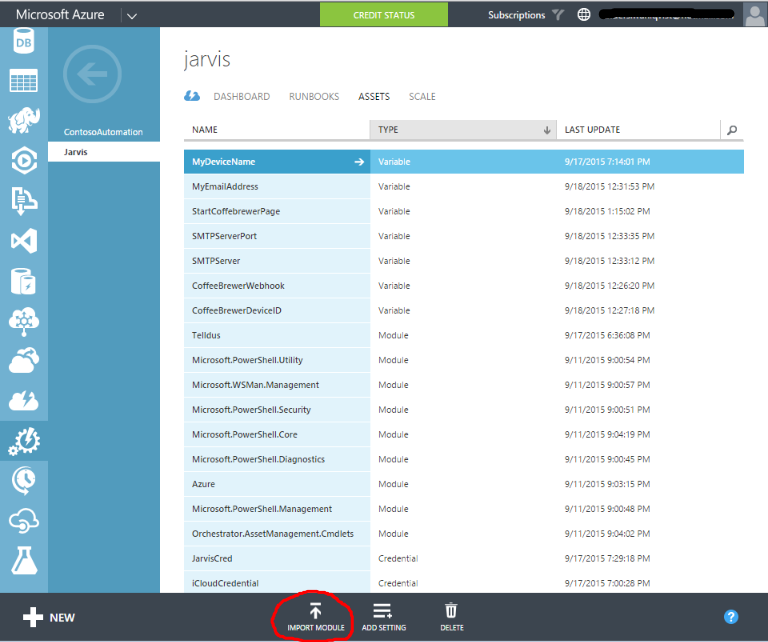Click the globe language icon
Viewport: 768px width, 642px height.
[583, 15]
